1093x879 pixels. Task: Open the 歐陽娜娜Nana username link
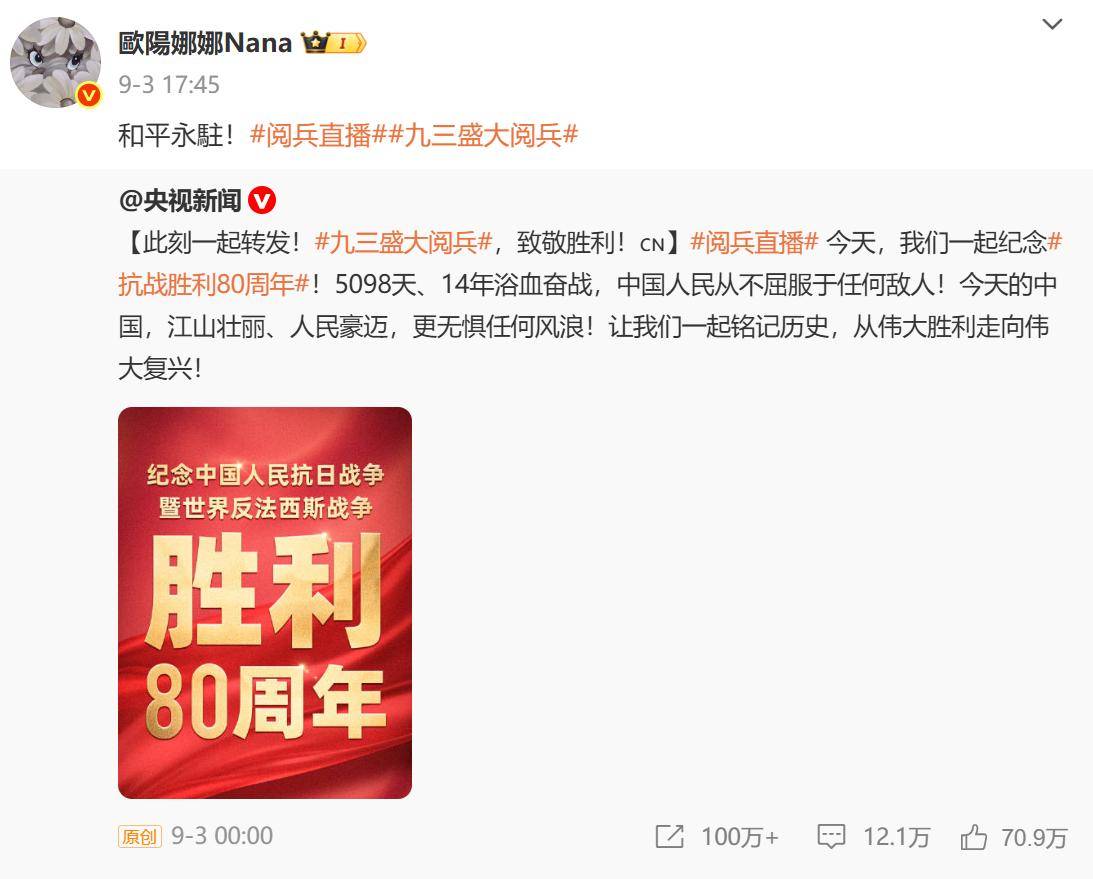205,43
